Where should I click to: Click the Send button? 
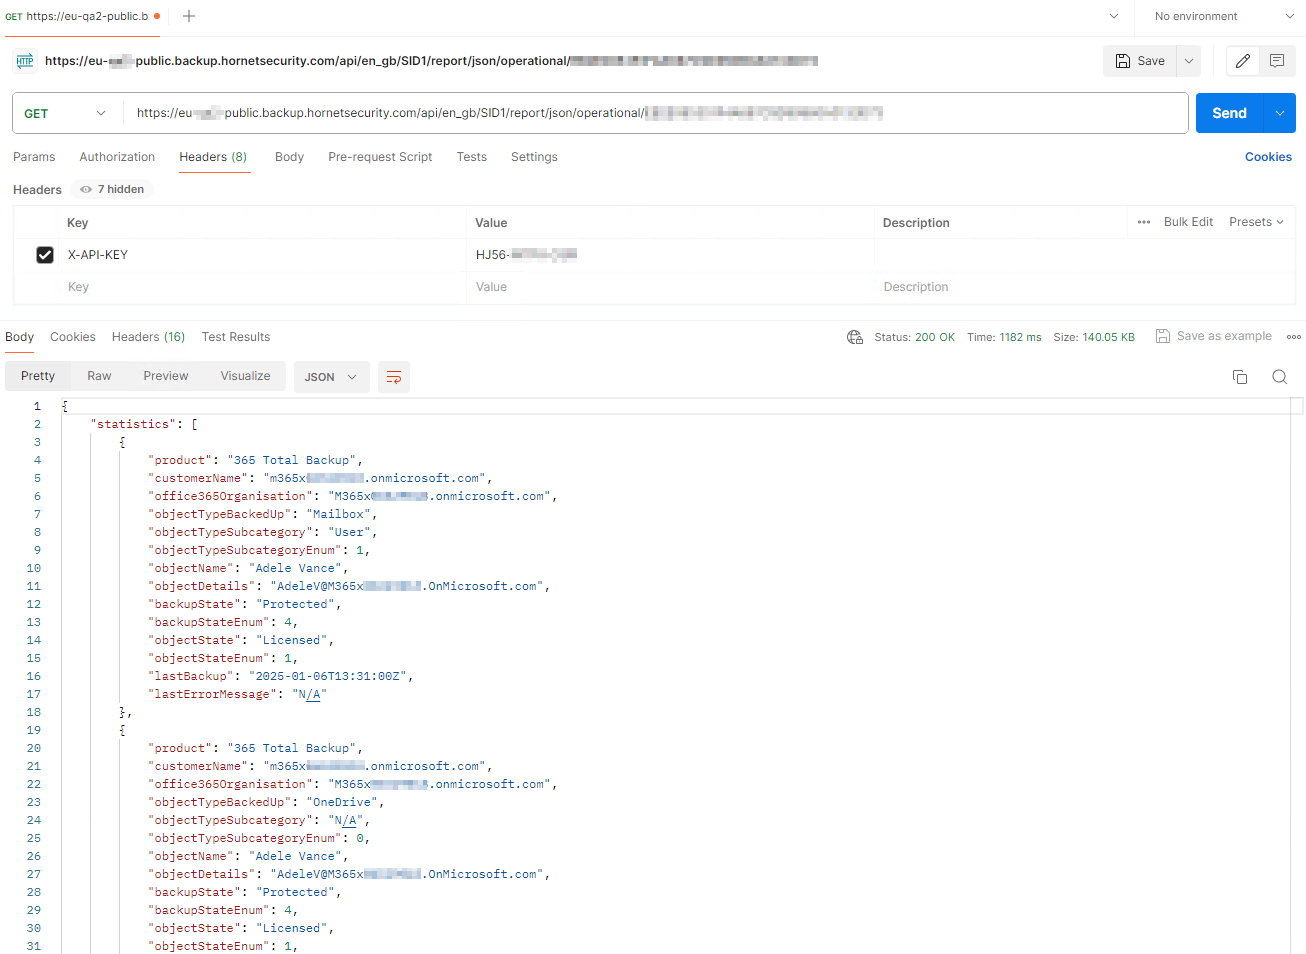coord(1230,113)
